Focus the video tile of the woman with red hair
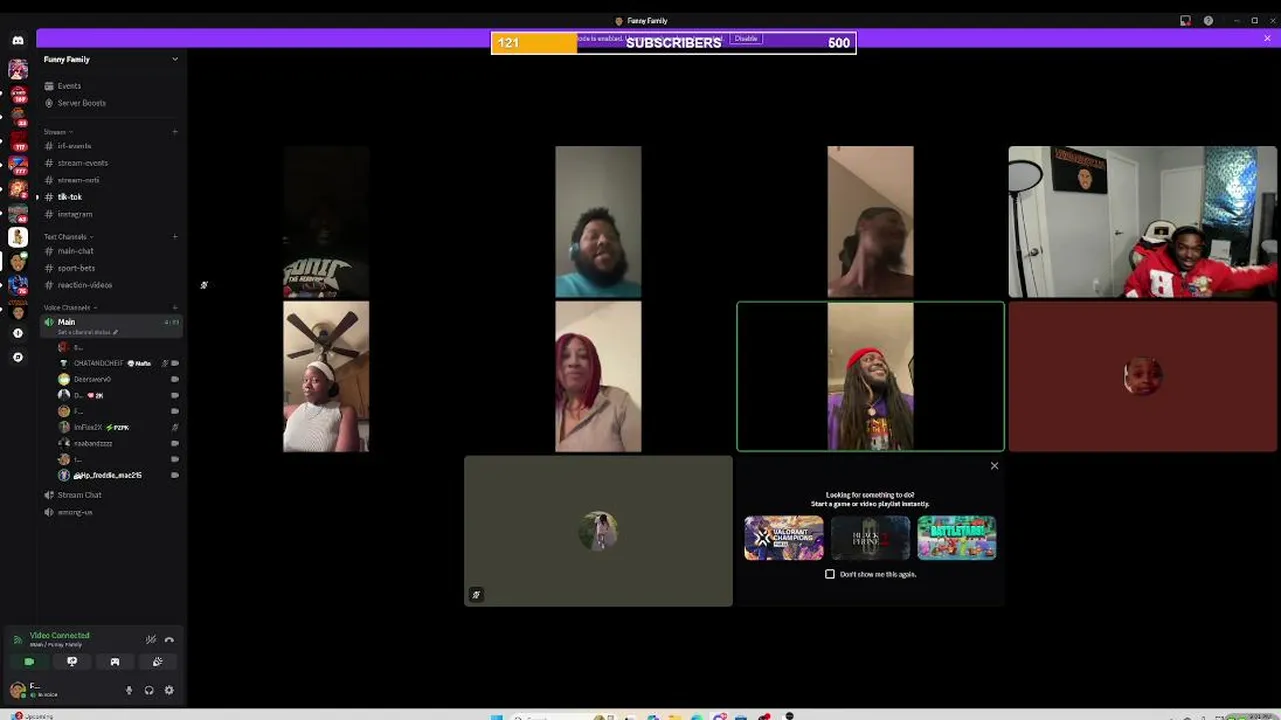 coord(598,377)
